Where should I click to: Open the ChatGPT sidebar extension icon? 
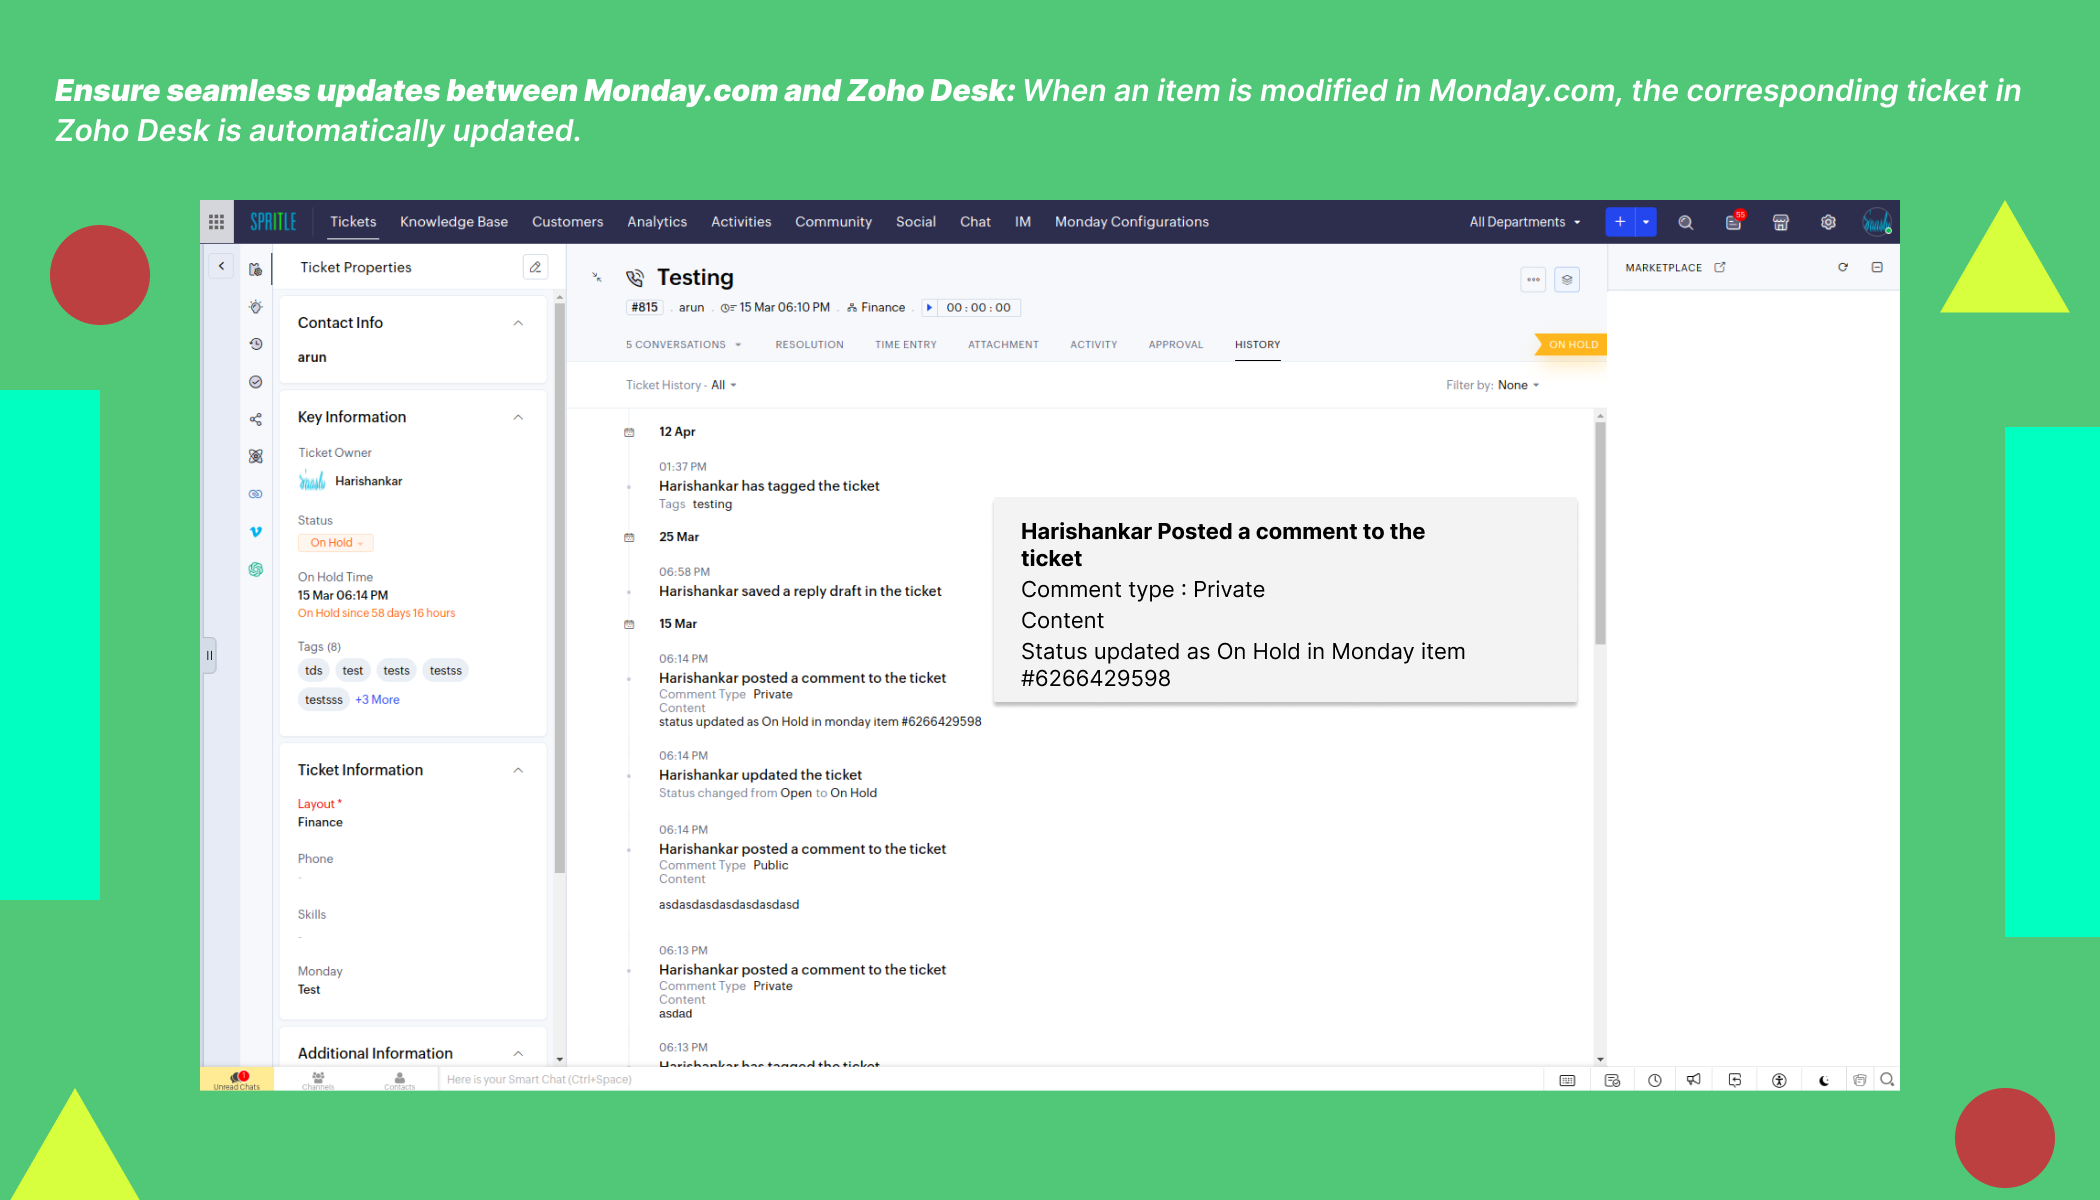coord(256,569)
